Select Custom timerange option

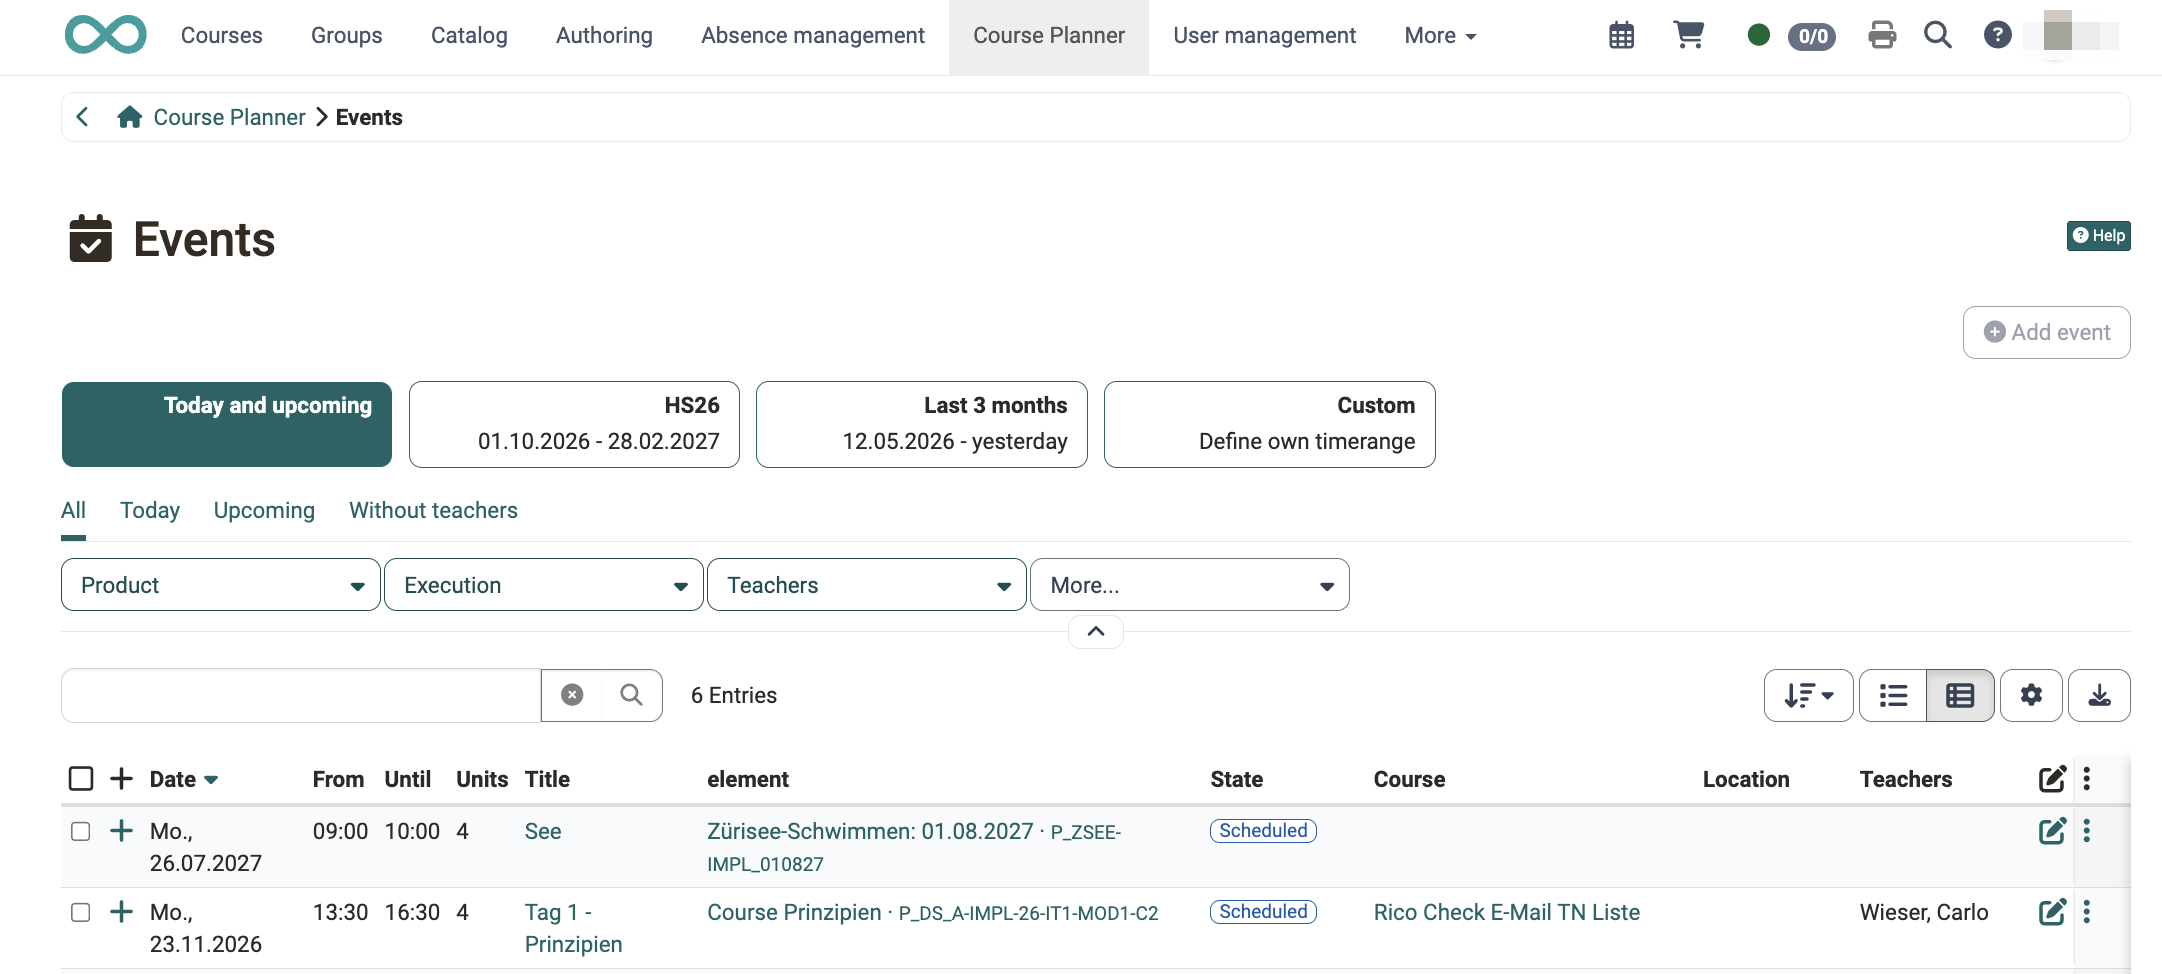[1269, 424]
